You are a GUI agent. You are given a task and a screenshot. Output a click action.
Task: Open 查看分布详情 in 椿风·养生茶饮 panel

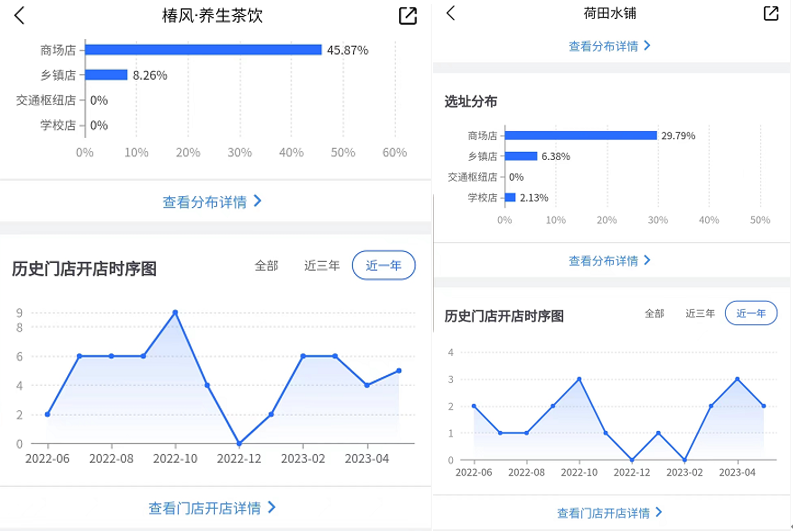click(x=212, y=202)
